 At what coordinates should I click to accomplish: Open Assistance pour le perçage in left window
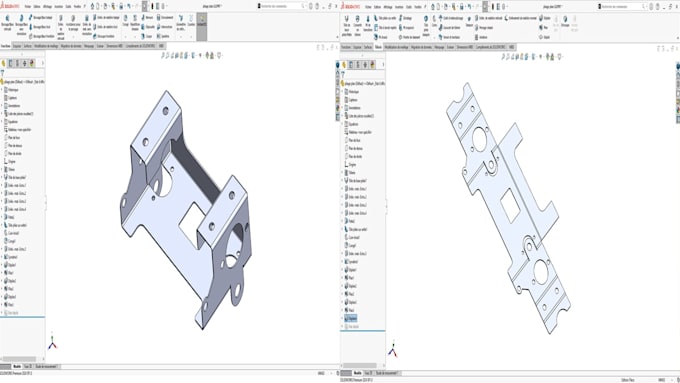pos(73,23)
